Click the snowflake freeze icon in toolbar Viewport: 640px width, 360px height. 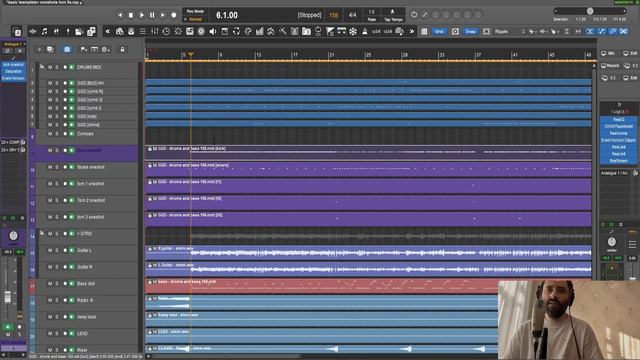click(353, 31)
